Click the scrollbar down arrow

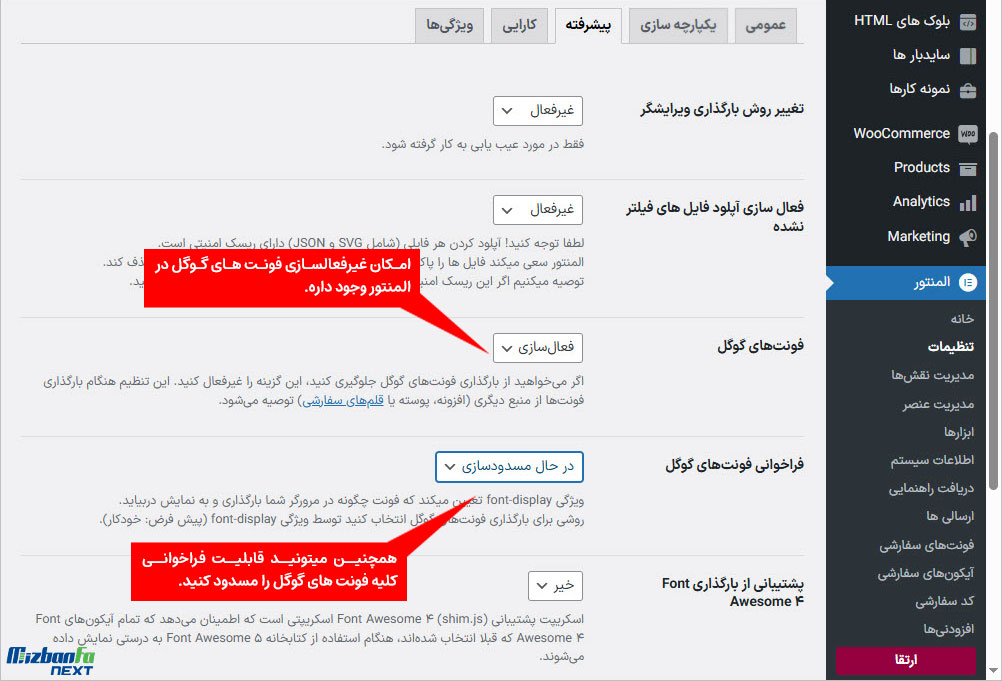coord(993,671)
